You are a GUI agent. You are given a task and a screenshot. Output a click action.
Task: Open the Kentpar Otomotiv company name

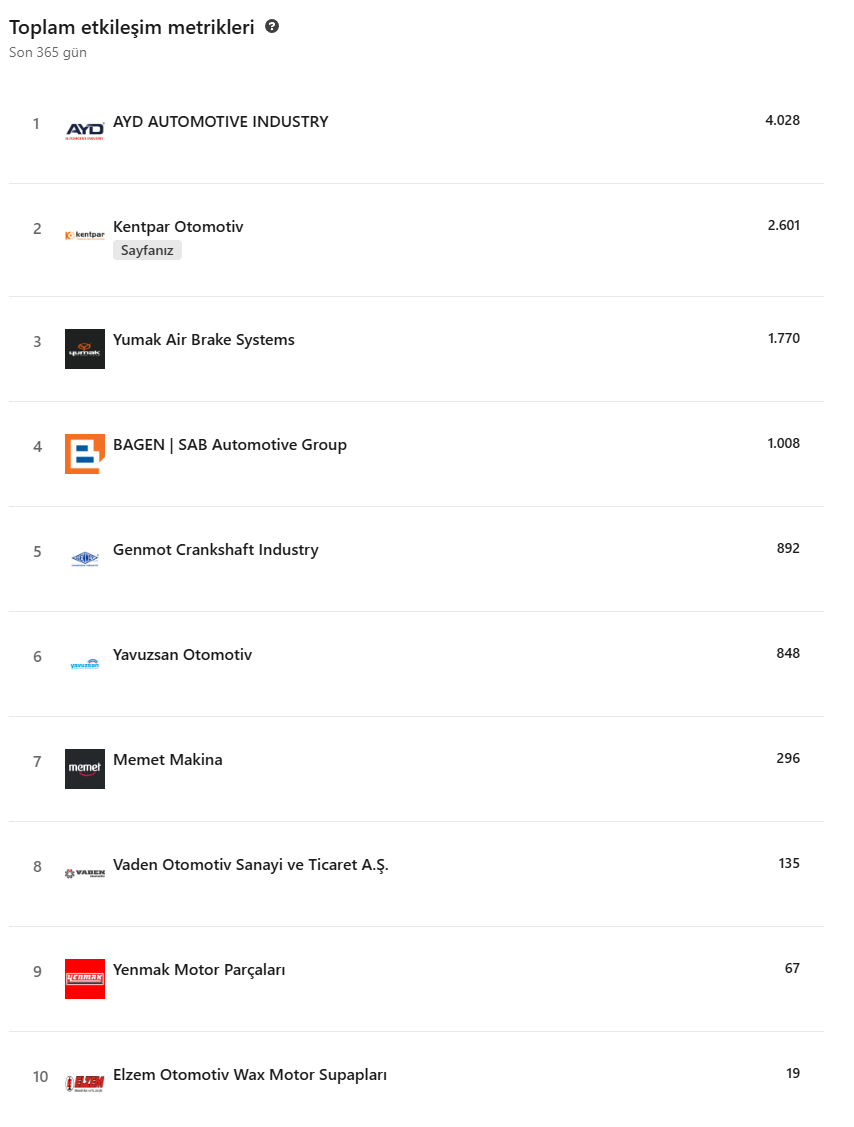point(178,227)
